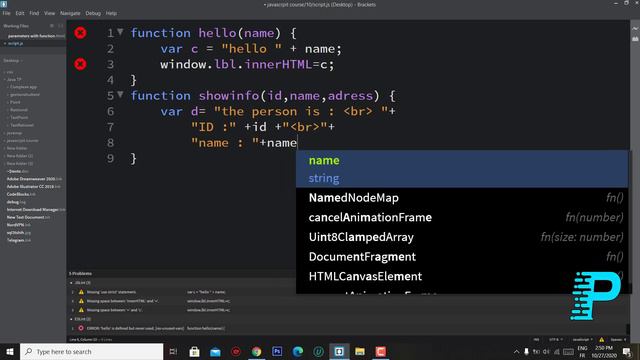Image resolution: width=640 pixels, height=360 pixels.
Task: Open the Edit menu
Action: pos(20,13)
